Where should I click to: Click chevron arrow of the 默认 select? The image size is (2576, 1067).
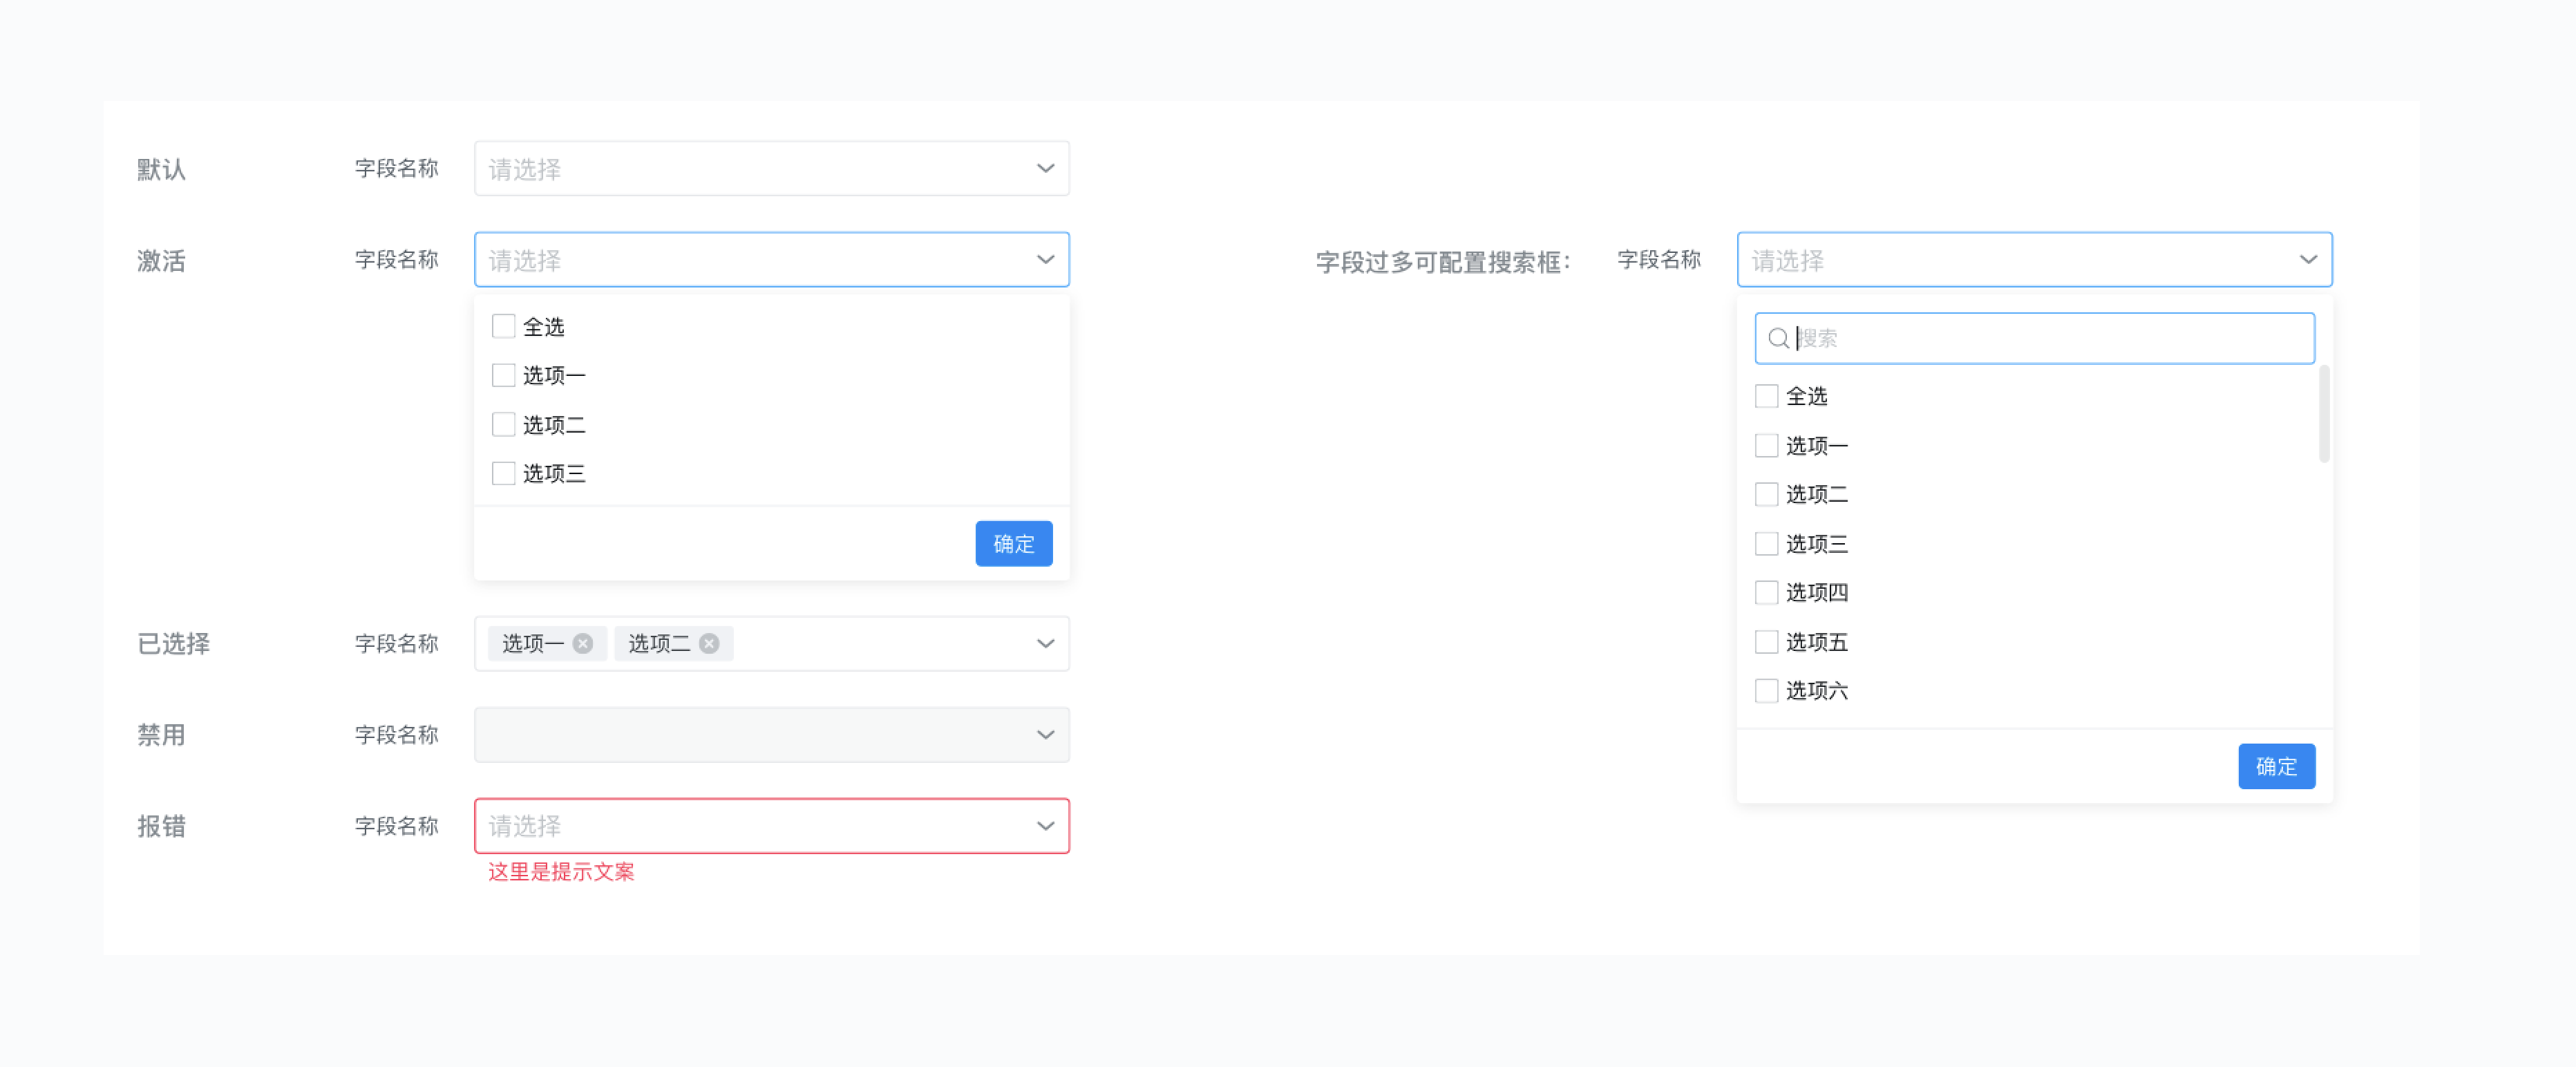(x=1045, y=168)
